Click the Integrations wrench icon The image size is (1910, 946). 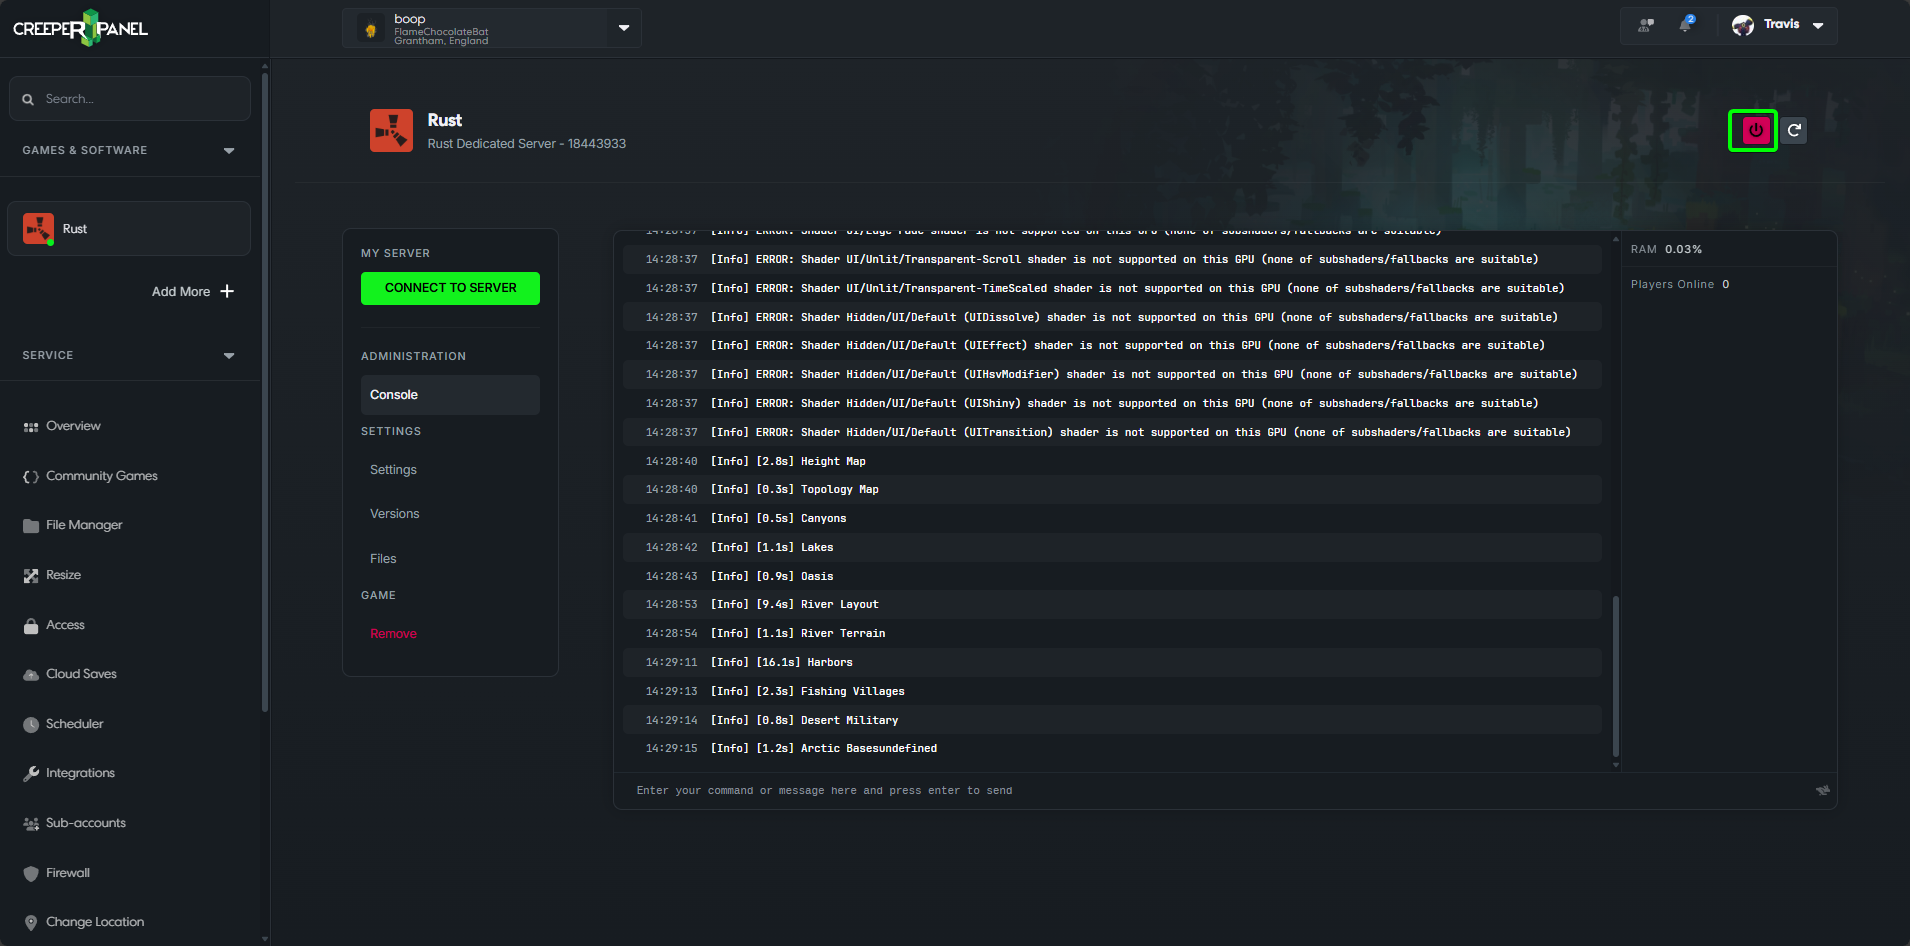(31, 774)
